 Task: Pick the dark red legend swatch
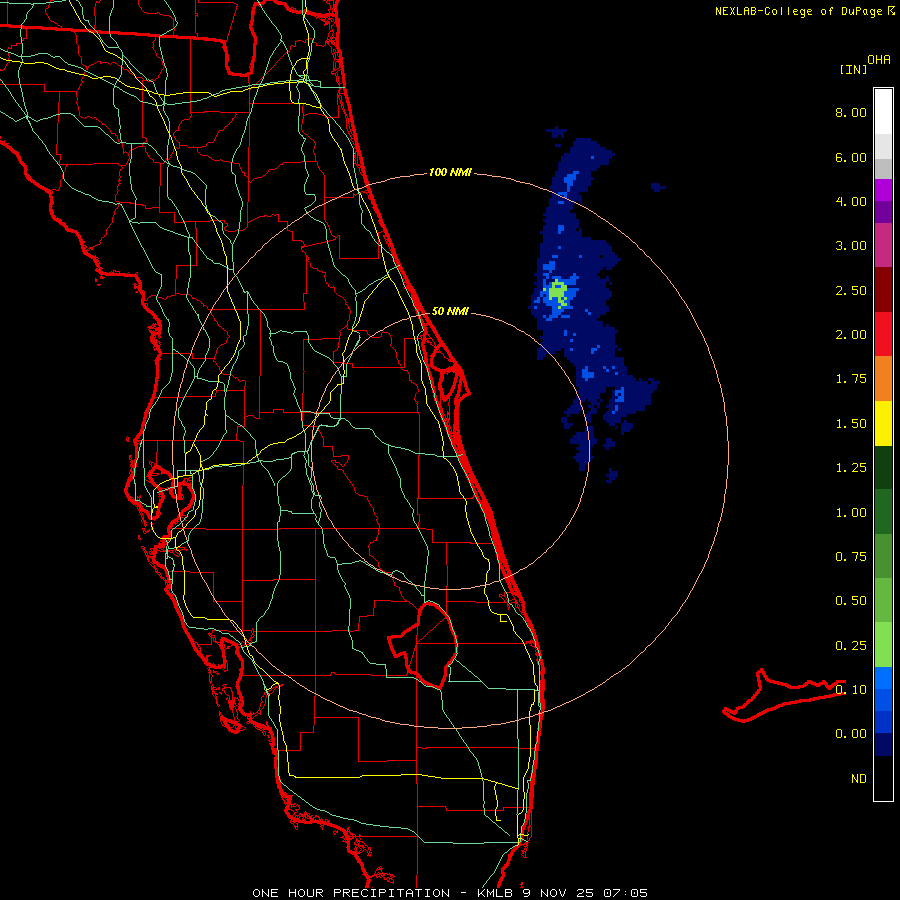pos(883,290)
